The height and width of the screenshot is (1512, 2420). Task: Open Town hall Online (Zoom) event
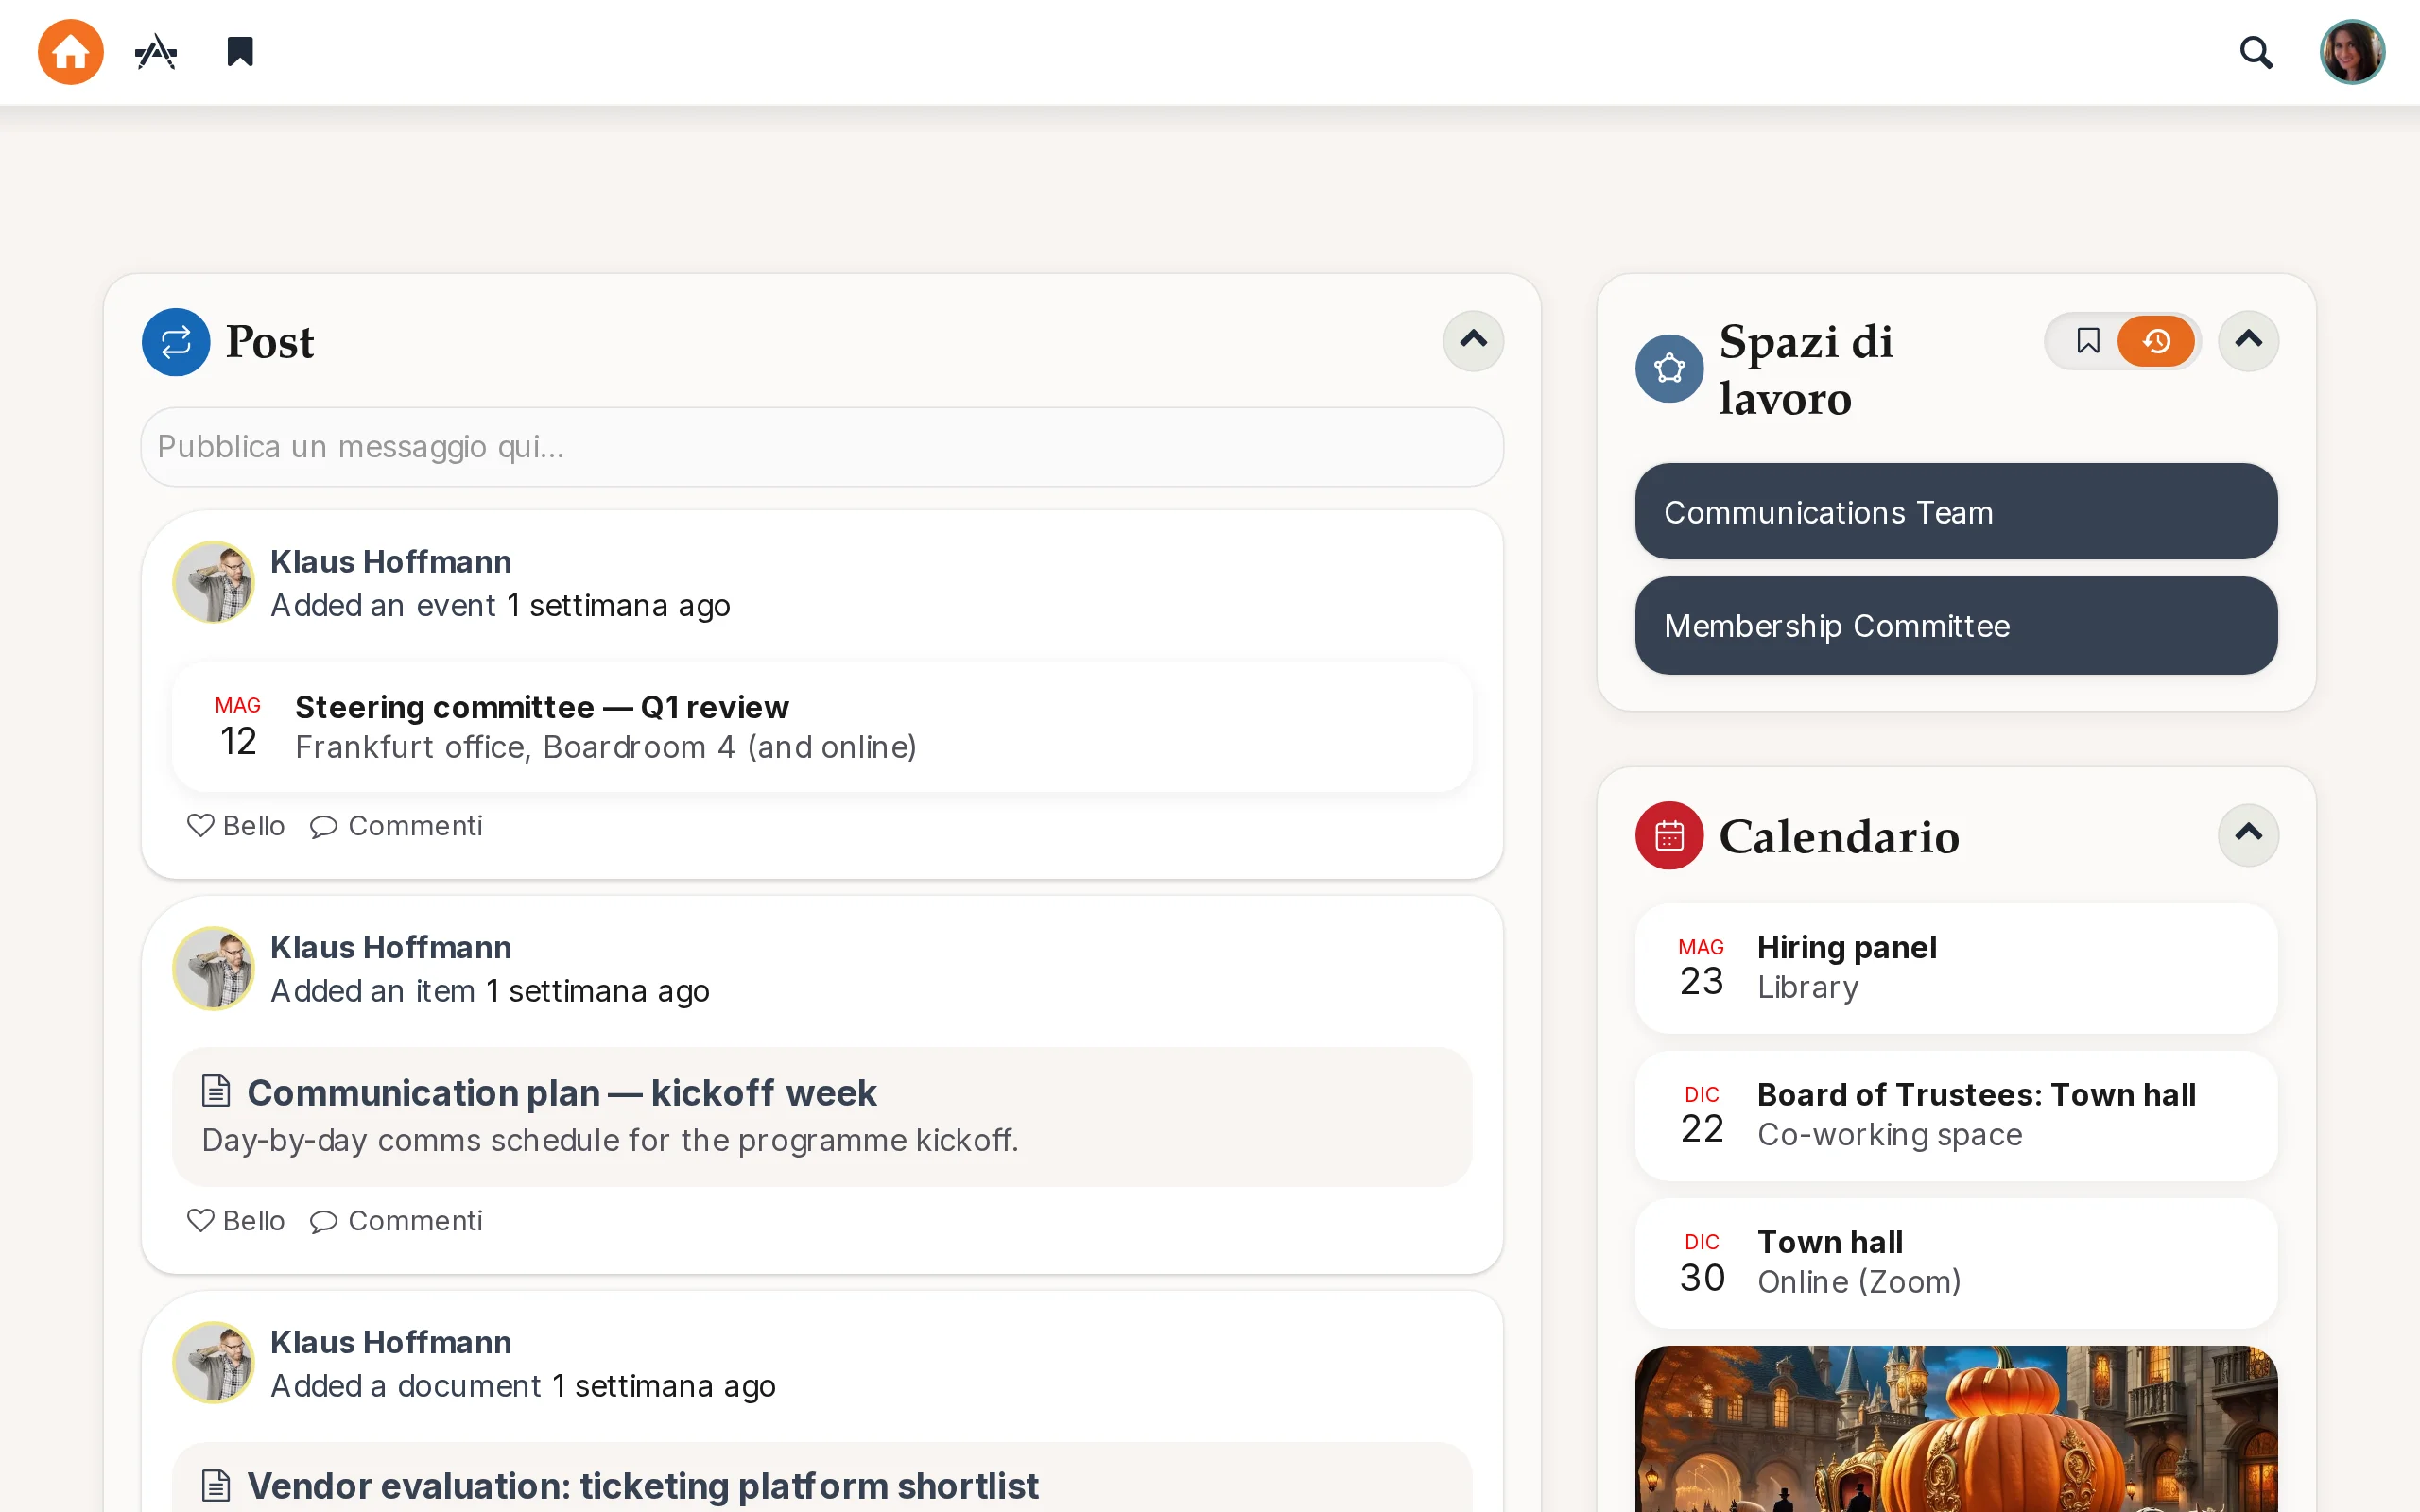coord(1956,1263)
